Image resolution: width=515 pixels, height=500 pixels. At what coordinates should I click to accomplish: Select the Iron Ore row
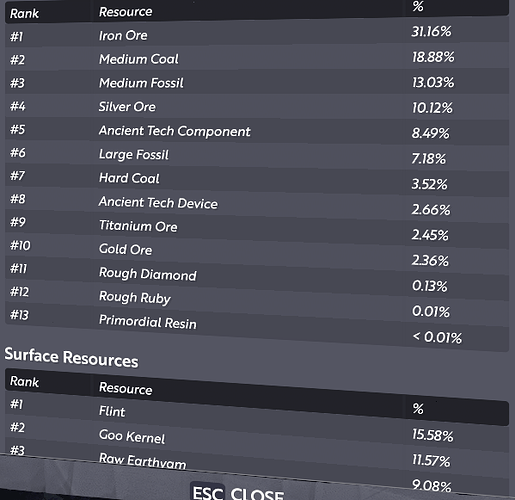(257, 34)
